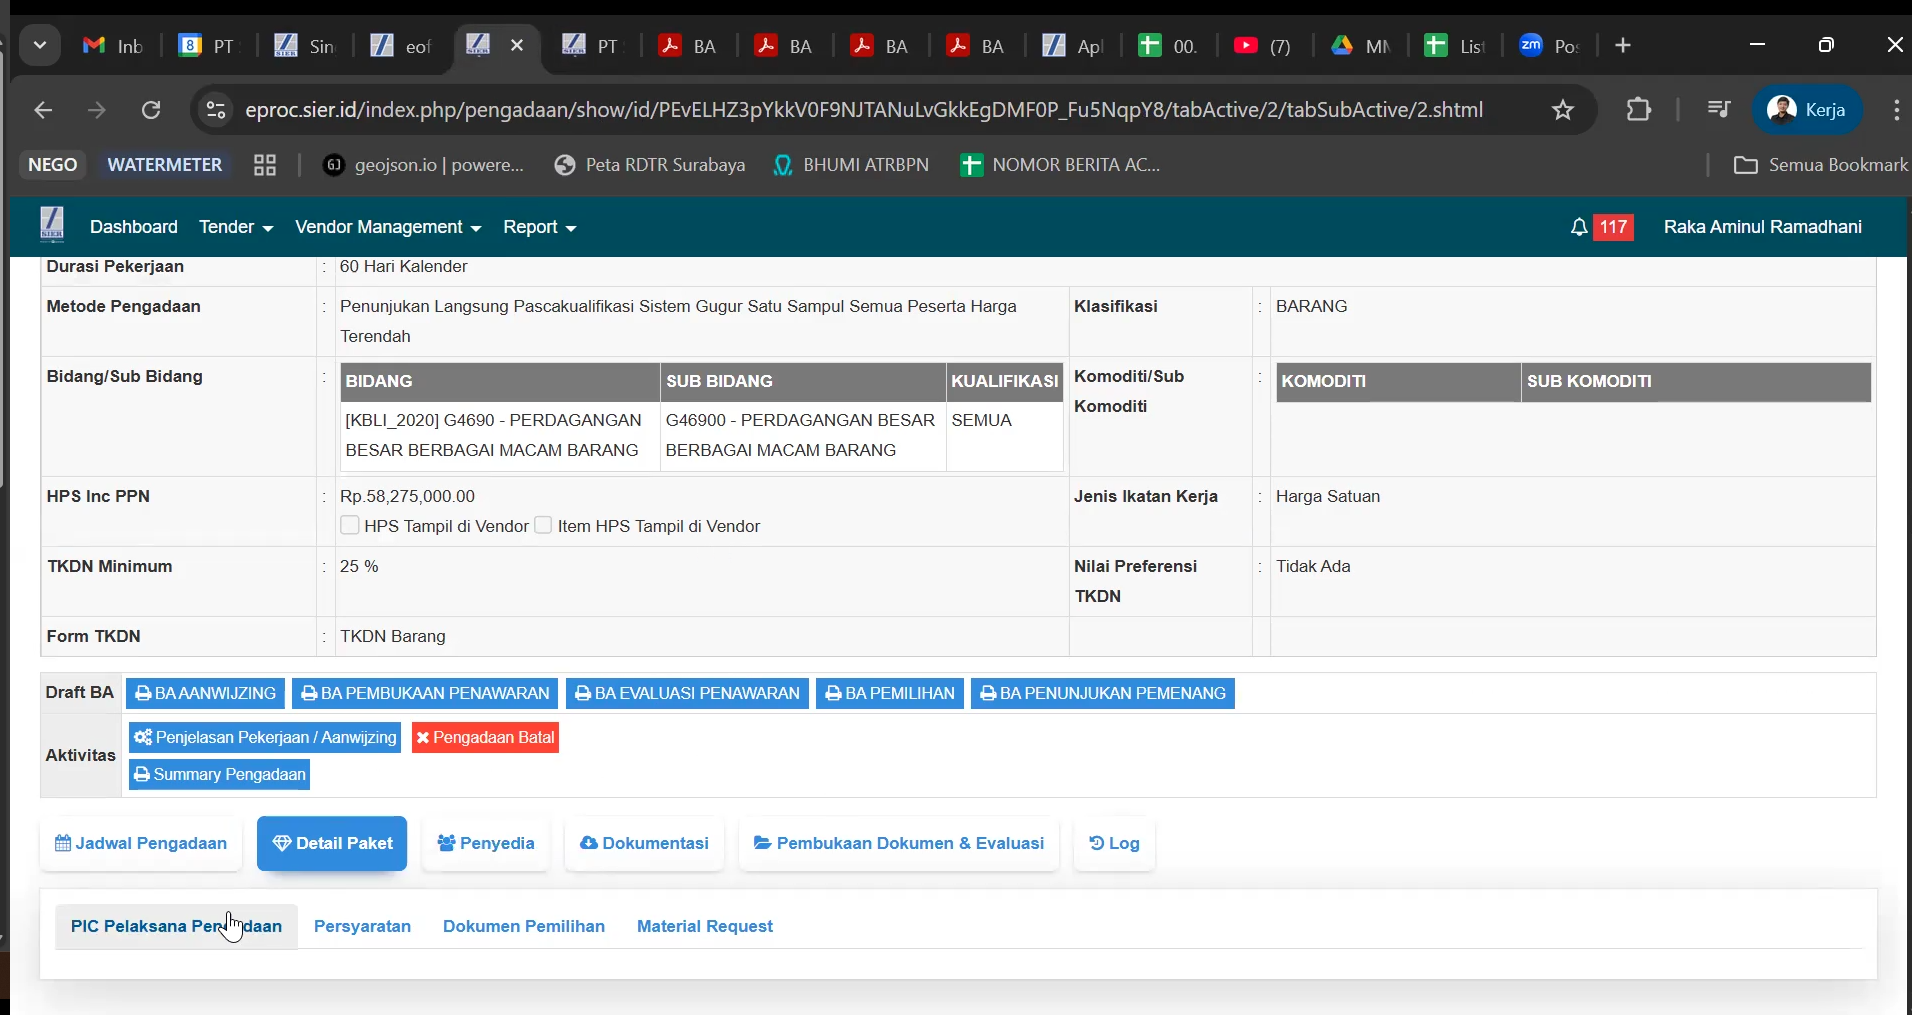Screen dimensions: 1912x1015
Task: Click the notification bell icon
Action: [x=1579, y=228]
